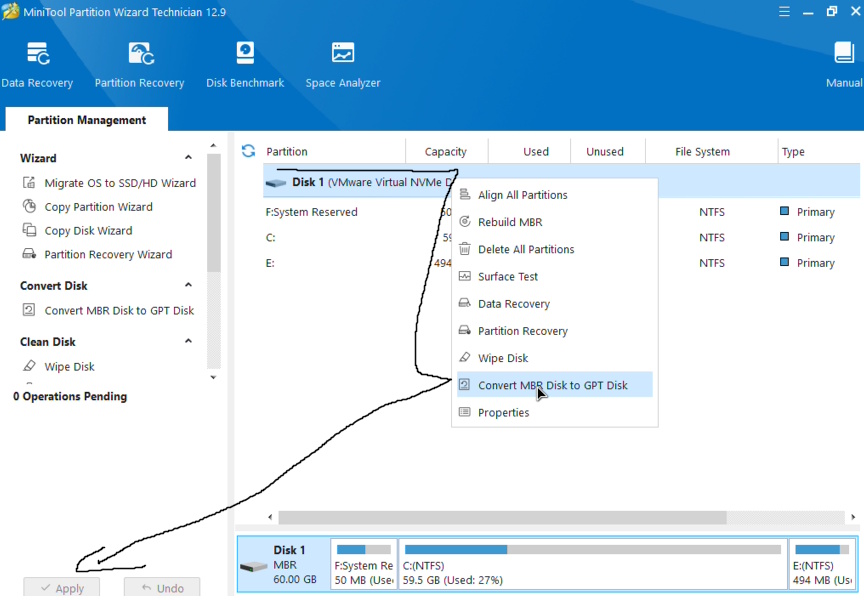Start the Disk Benchmark tool
The height and width of the screenshot is (600, 864).
245,53
